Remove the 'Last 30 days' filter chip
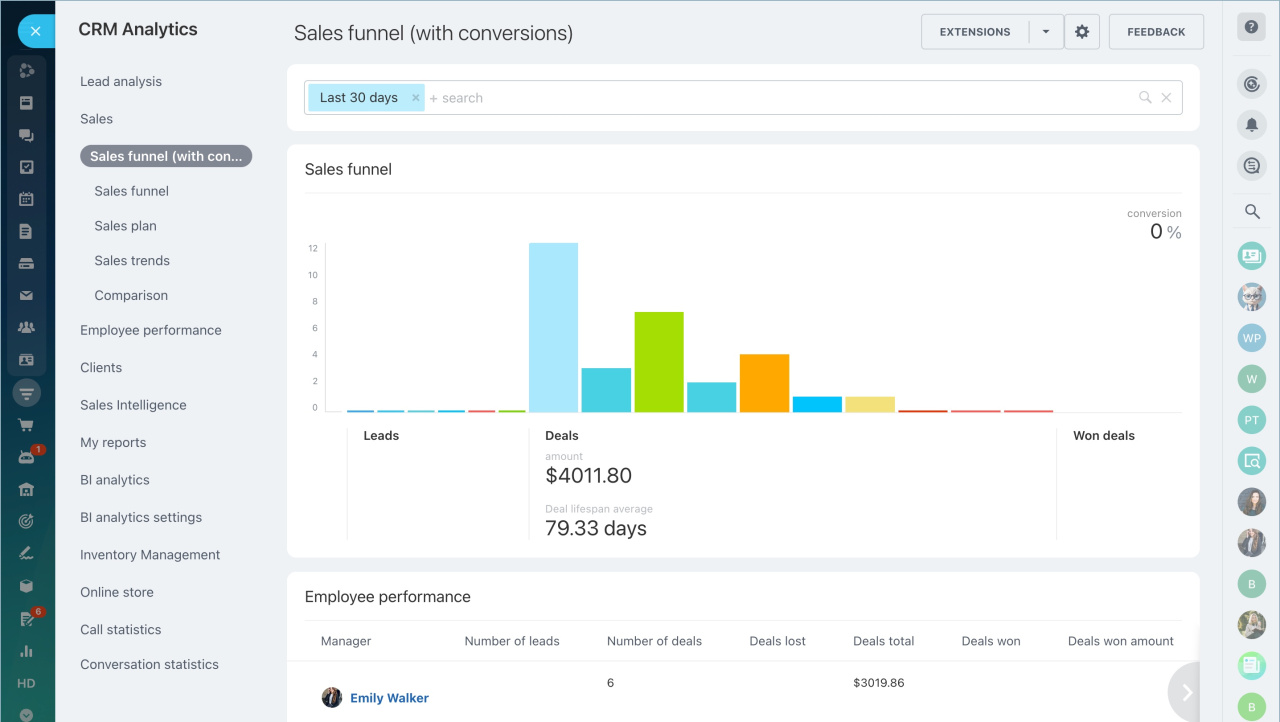Screen dimensions: 1280x722 [415, 98]
